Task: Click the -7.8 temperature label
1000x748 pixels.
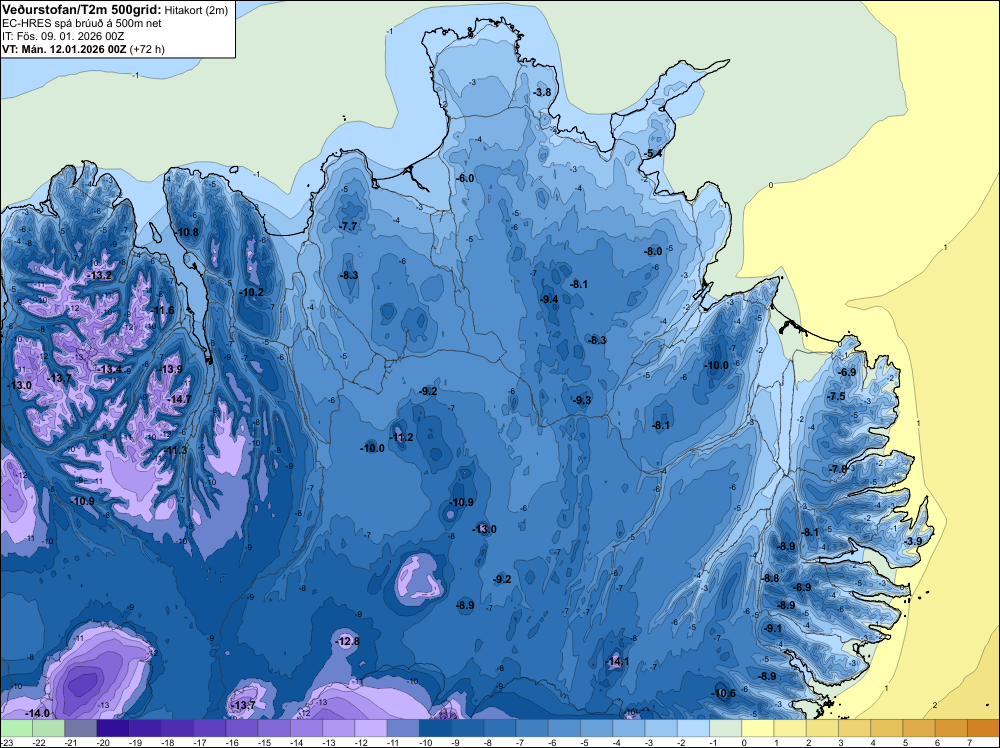Action: click(838, 469)
